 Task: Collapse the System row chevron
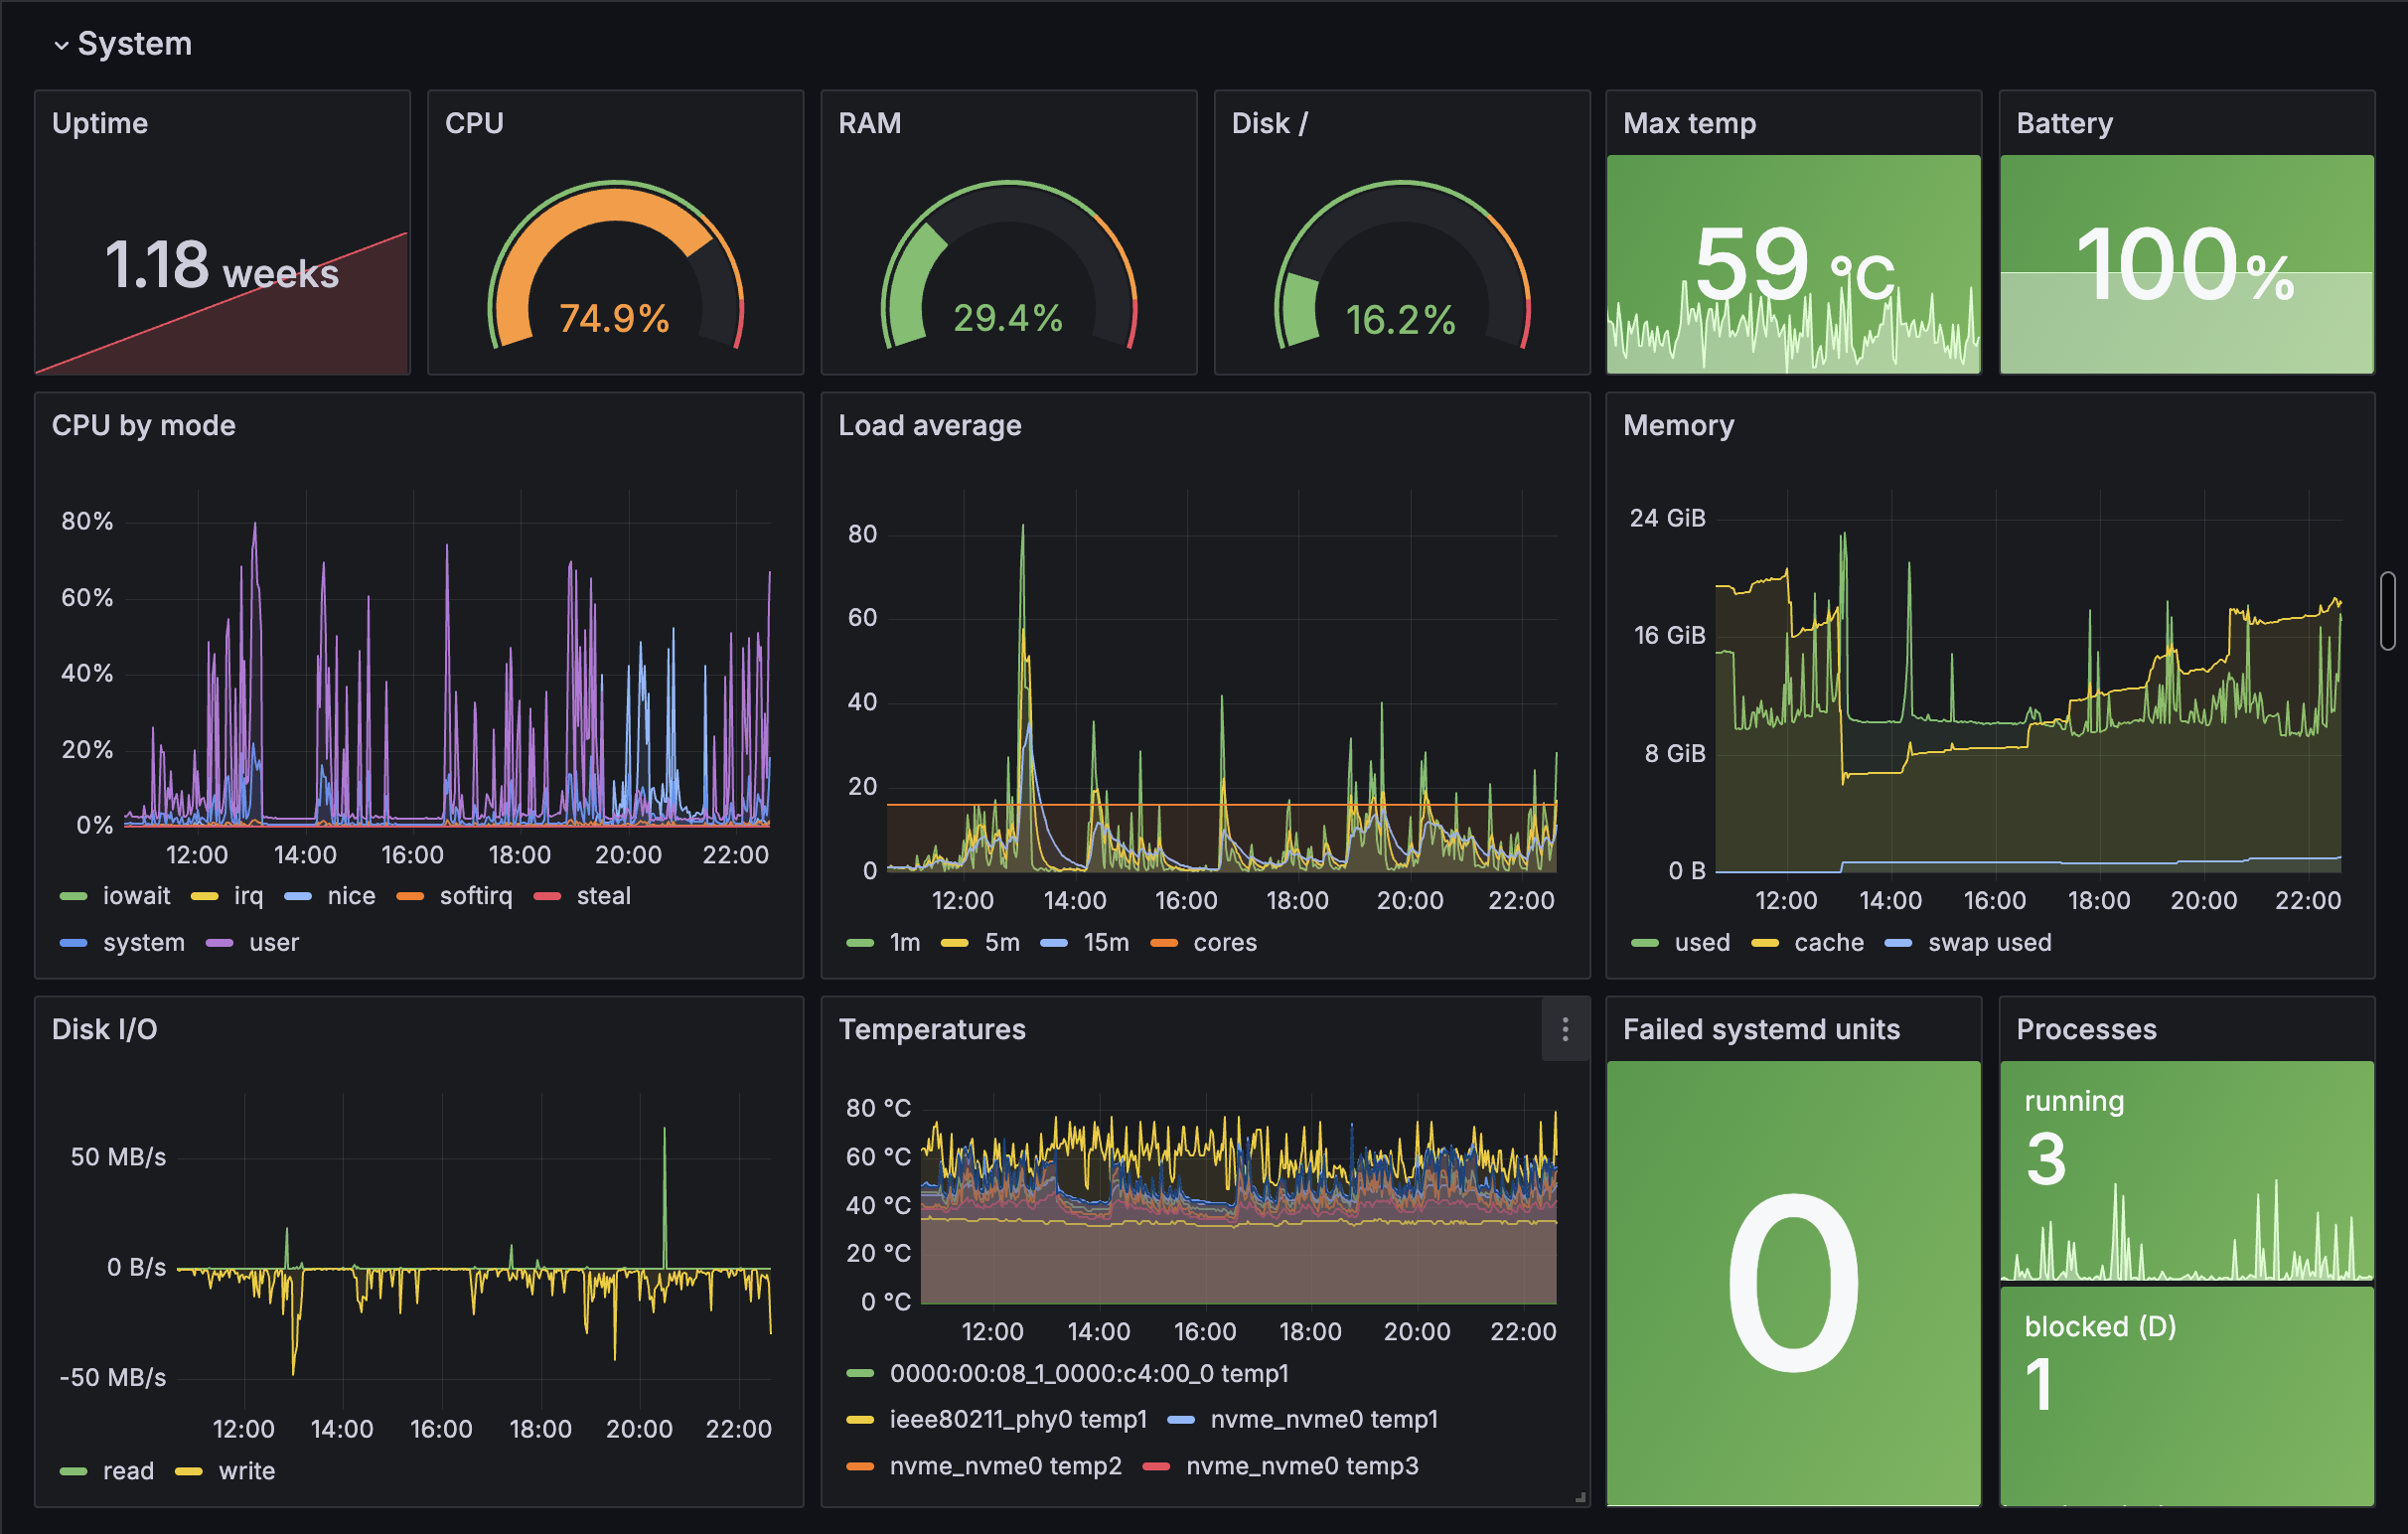click(x=61, y=45)
